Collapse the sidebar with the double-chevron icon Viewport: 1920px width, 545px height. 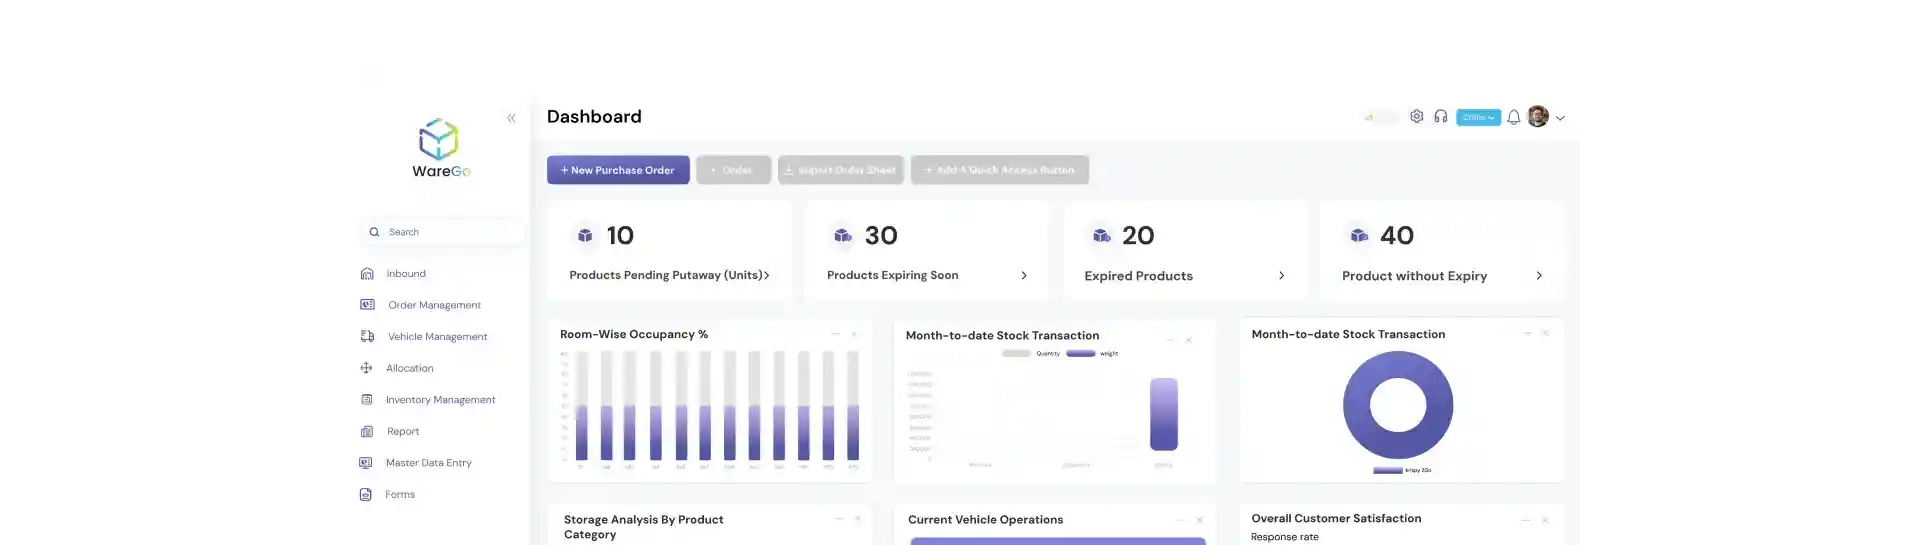click(x=511, y=118)
